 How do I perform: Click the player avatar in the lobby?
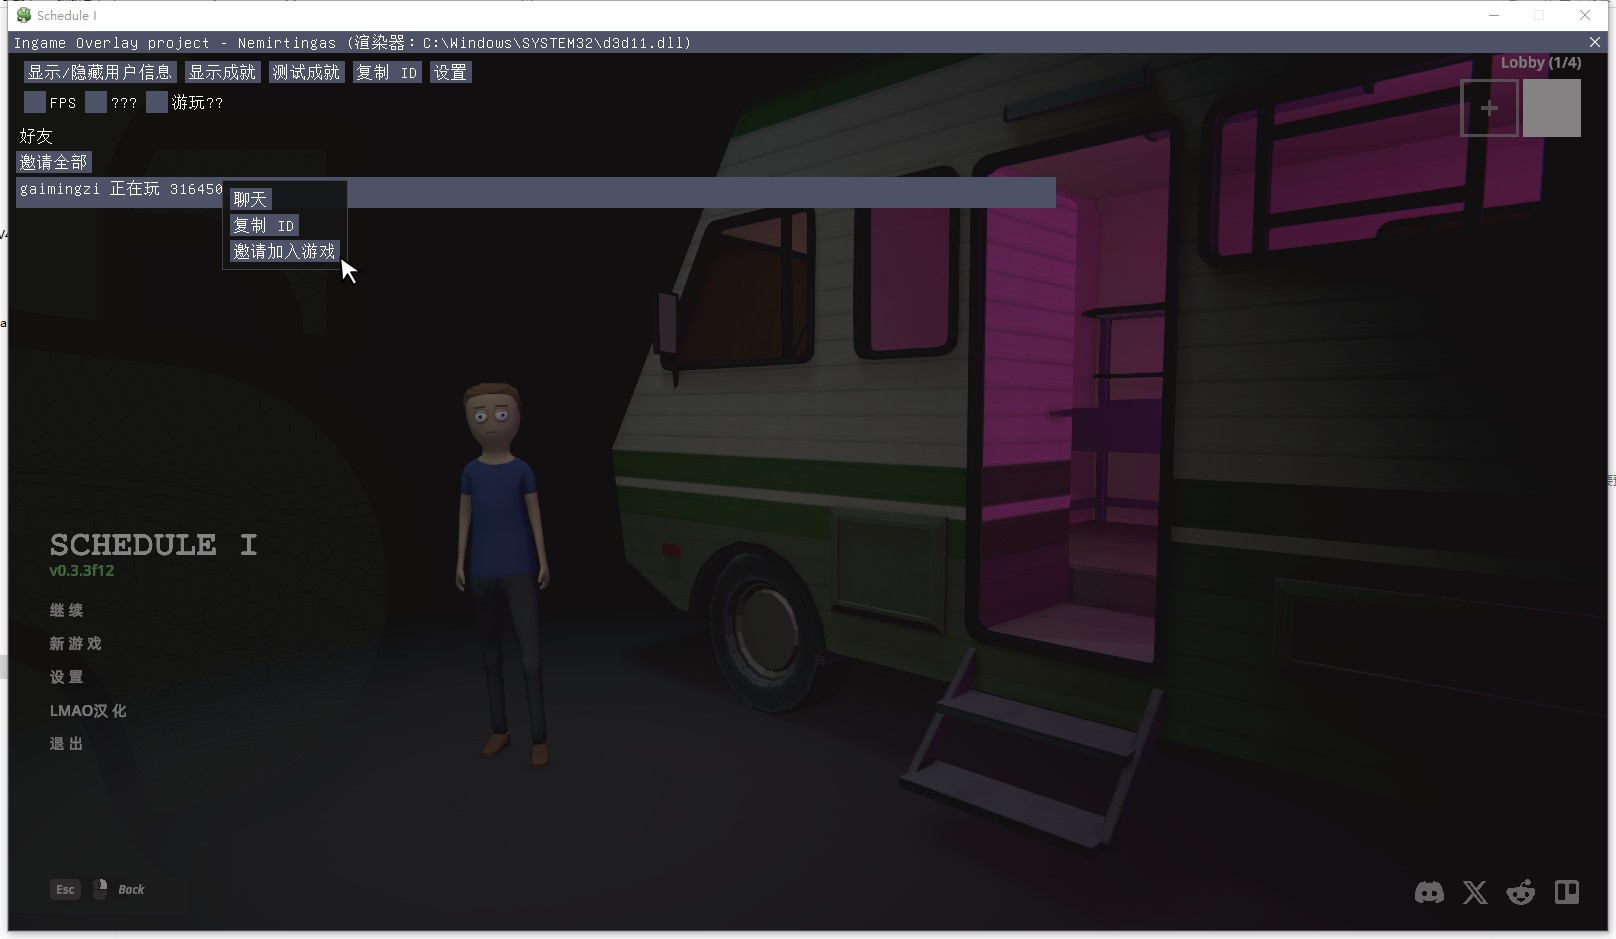(x=1551, y=108)
